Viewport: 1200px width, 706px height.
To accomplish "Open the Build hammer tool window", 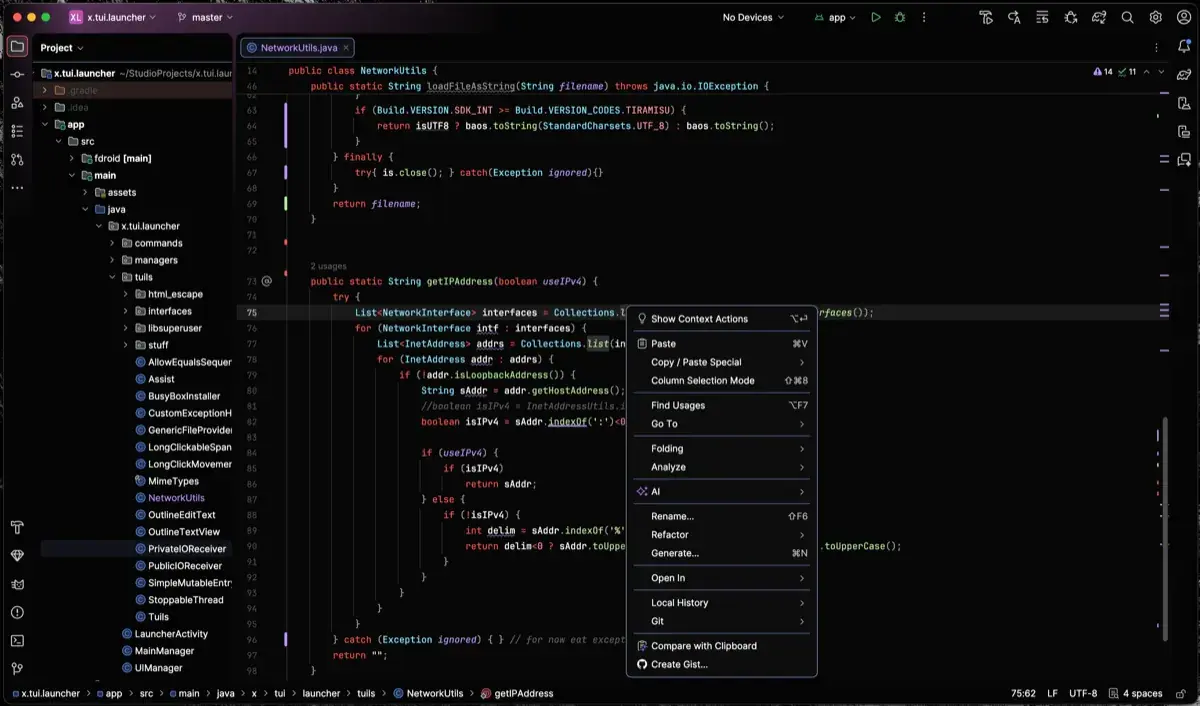I will point(17,528).
